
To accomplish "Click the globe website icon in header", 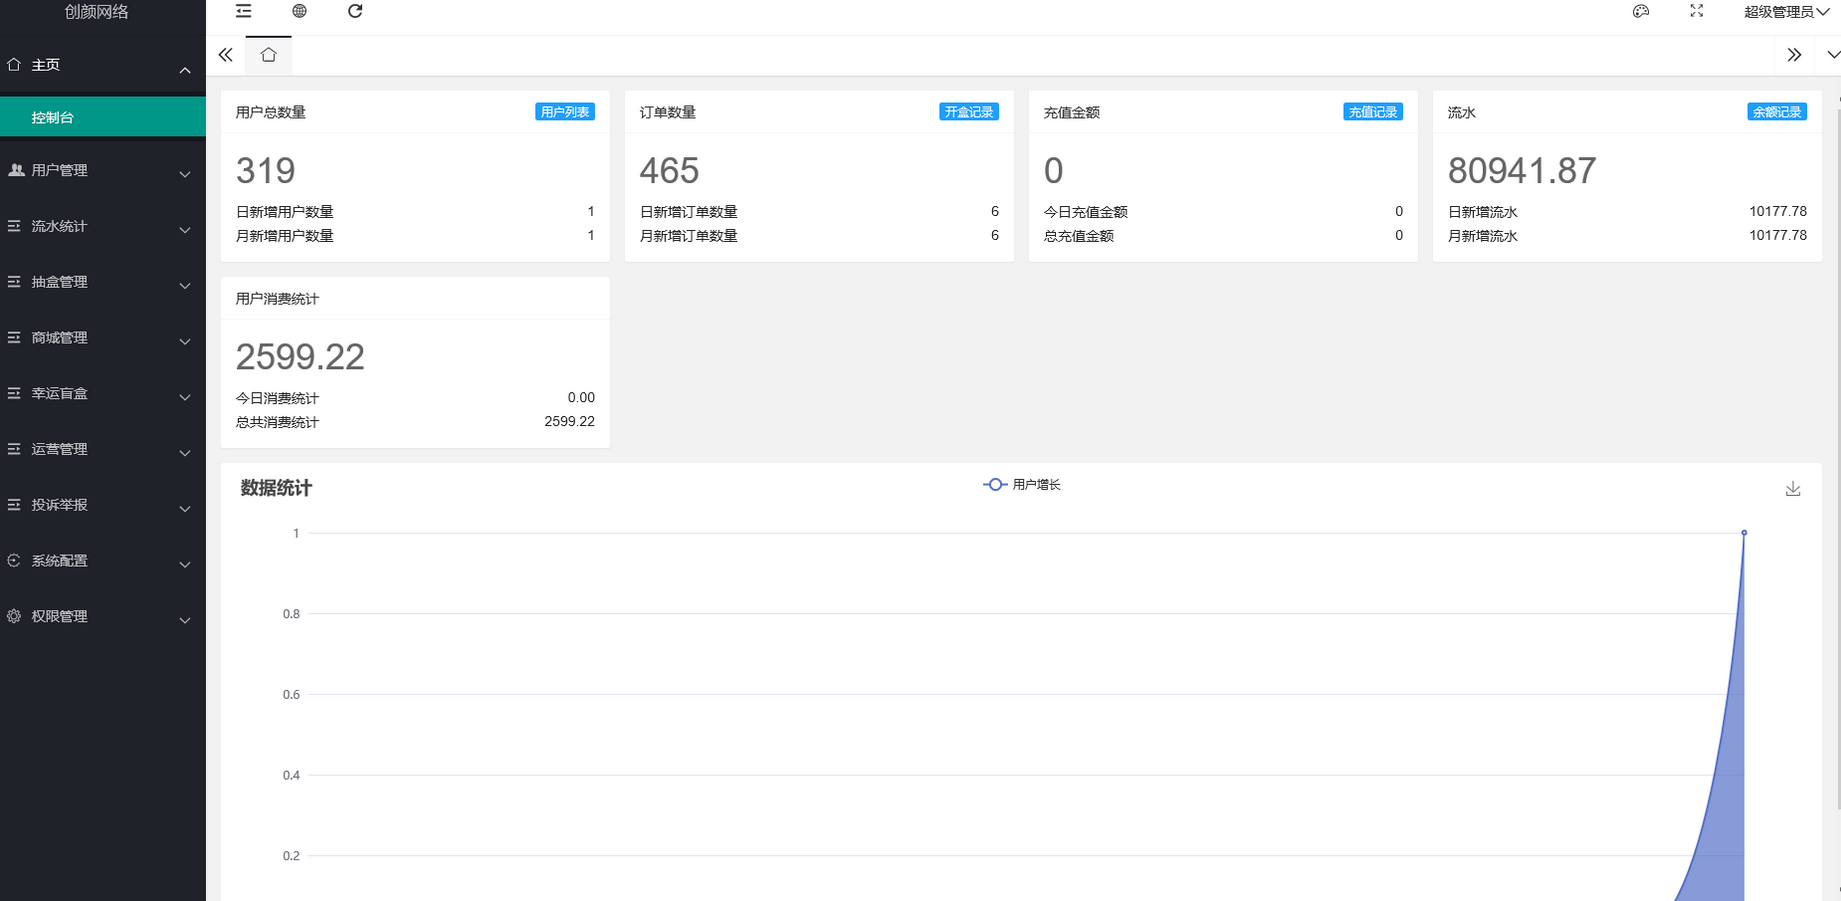I will click(x=299, y=11).
